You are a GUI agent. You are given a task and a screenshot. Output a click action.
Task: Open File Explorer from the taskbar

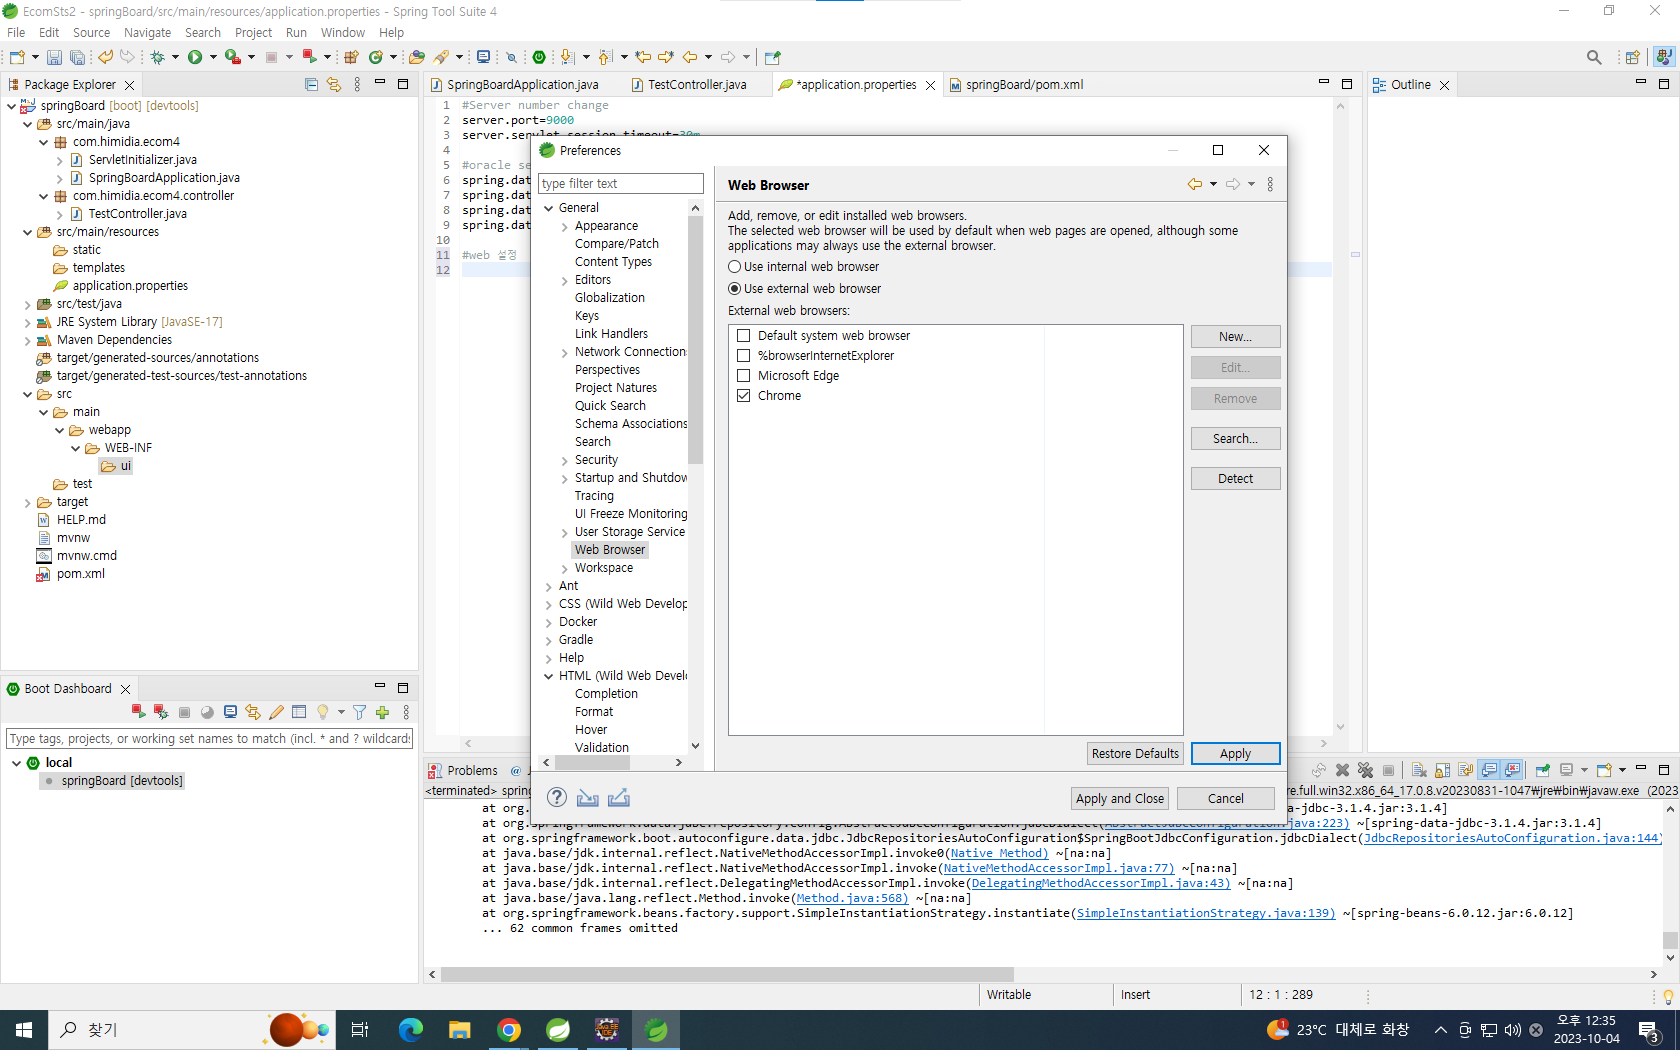coord(460,1030)
